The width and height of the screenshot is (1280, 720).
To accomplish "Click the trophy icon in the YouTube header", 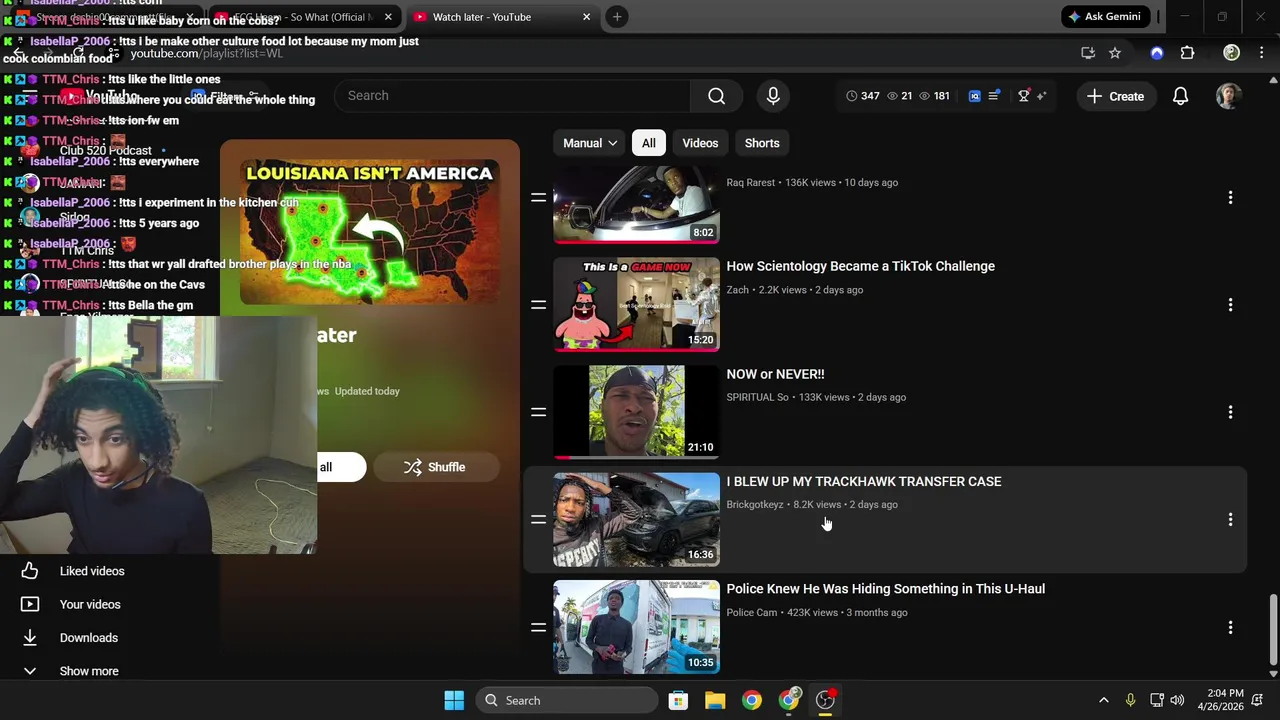I will point(1024,96).
